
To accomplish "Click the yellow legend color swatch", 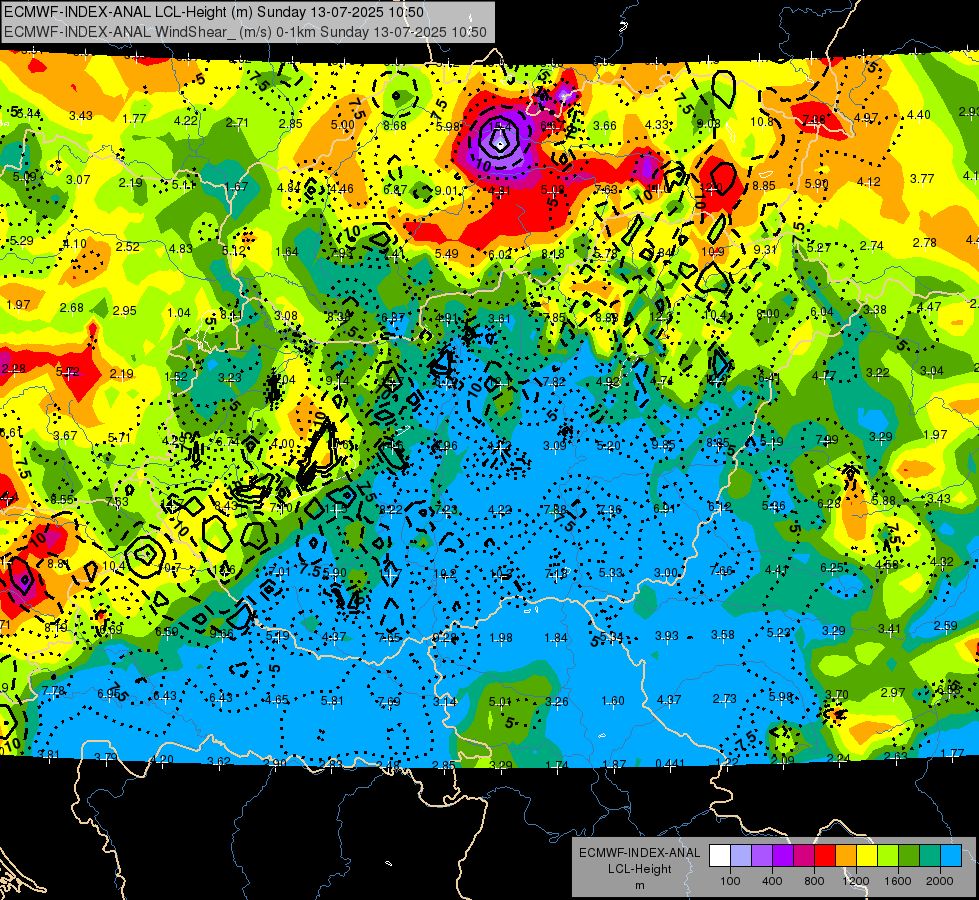I will (x=867, y=855).
